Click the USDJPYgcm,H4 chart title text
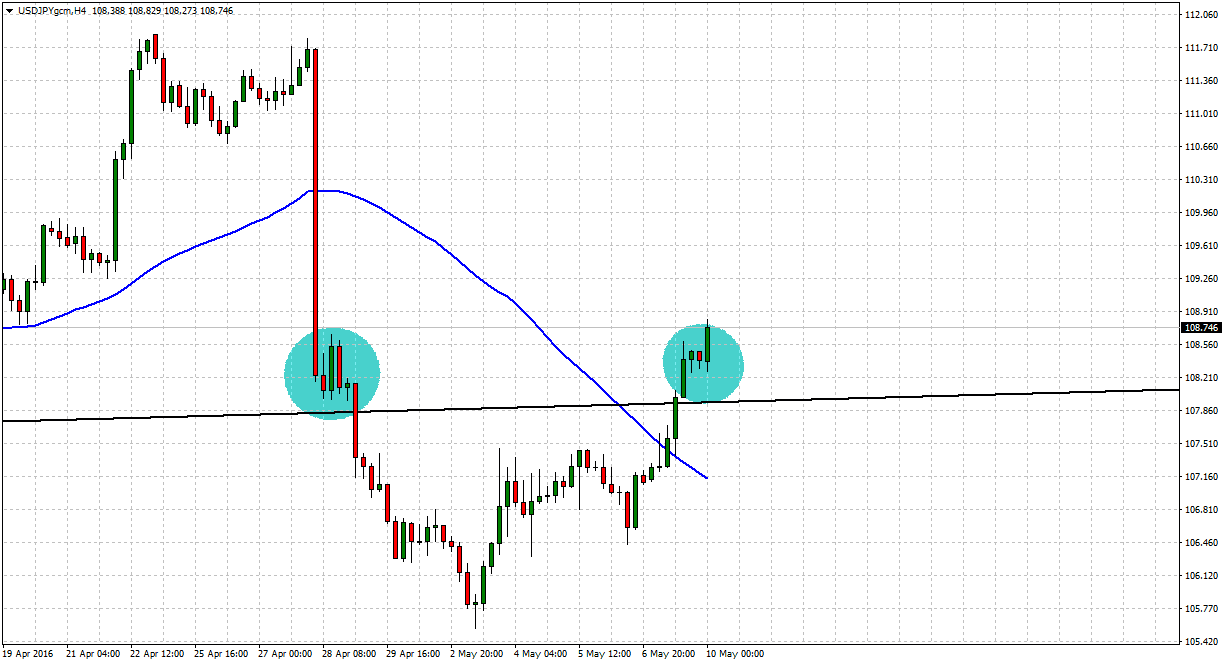This screenshot has width=1222, height=665. point(51,10)
